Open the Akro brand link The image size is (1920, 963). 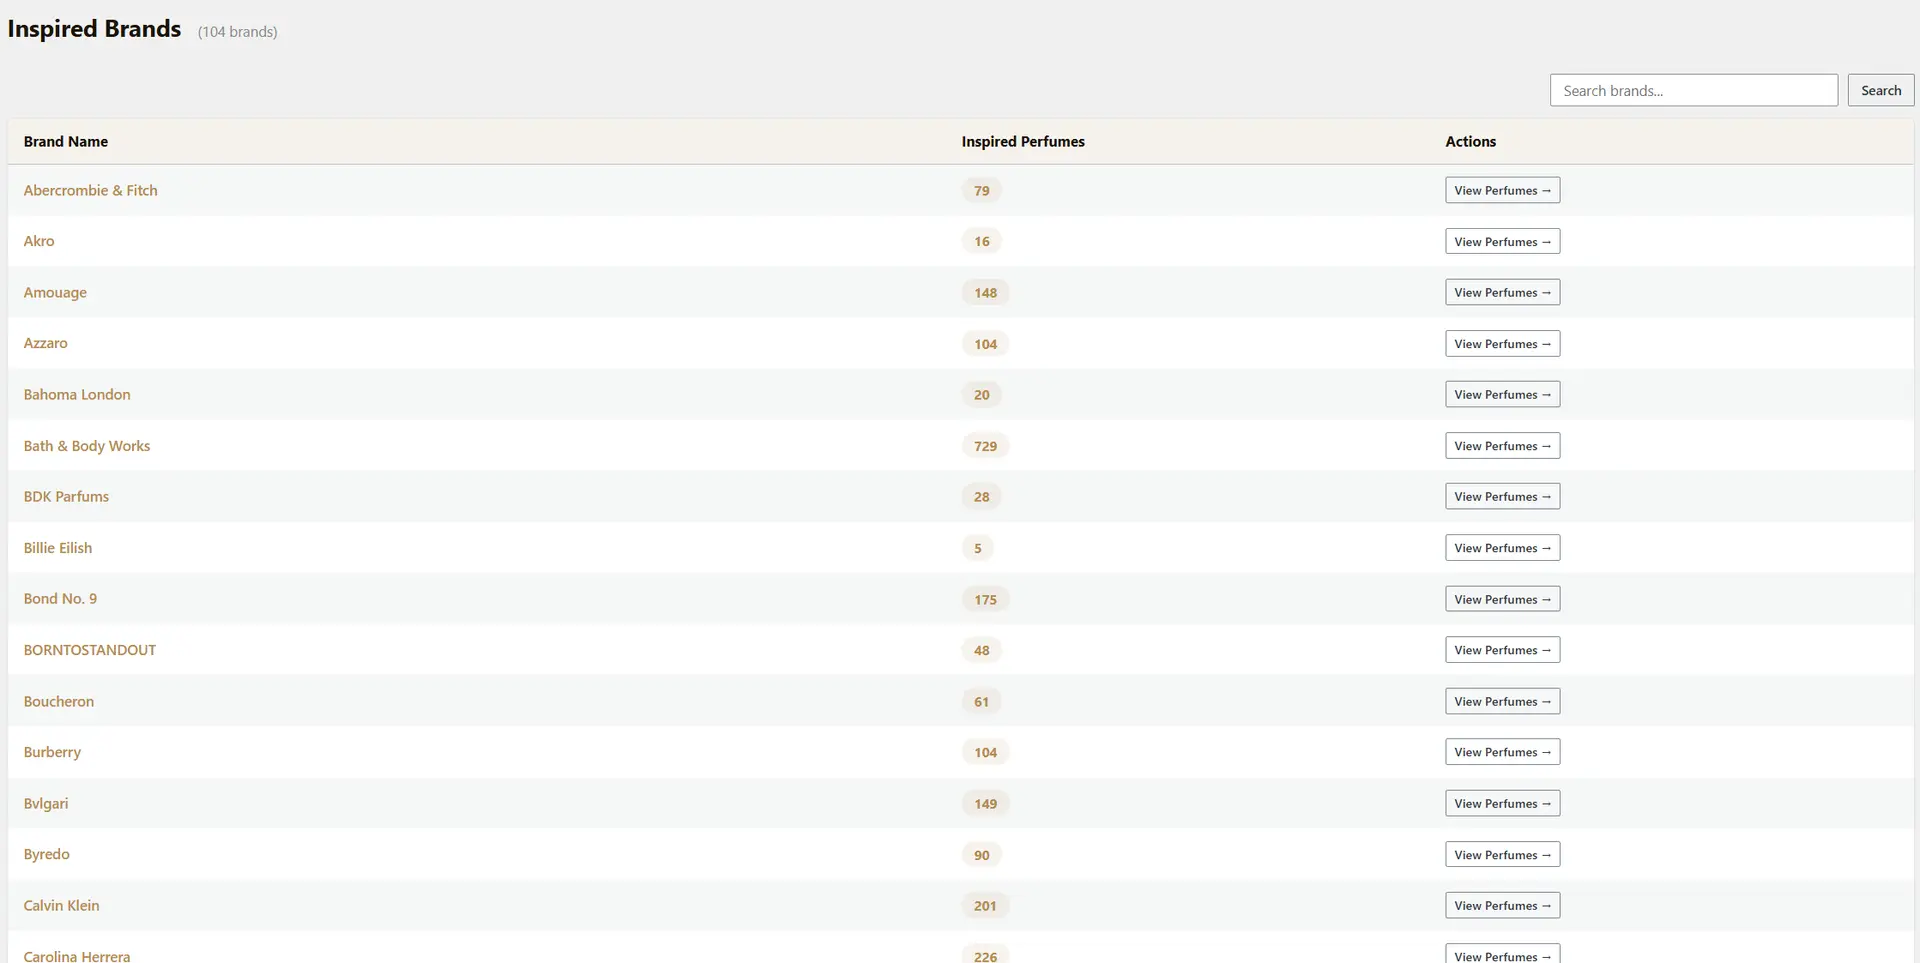click(x=39, y=241)
